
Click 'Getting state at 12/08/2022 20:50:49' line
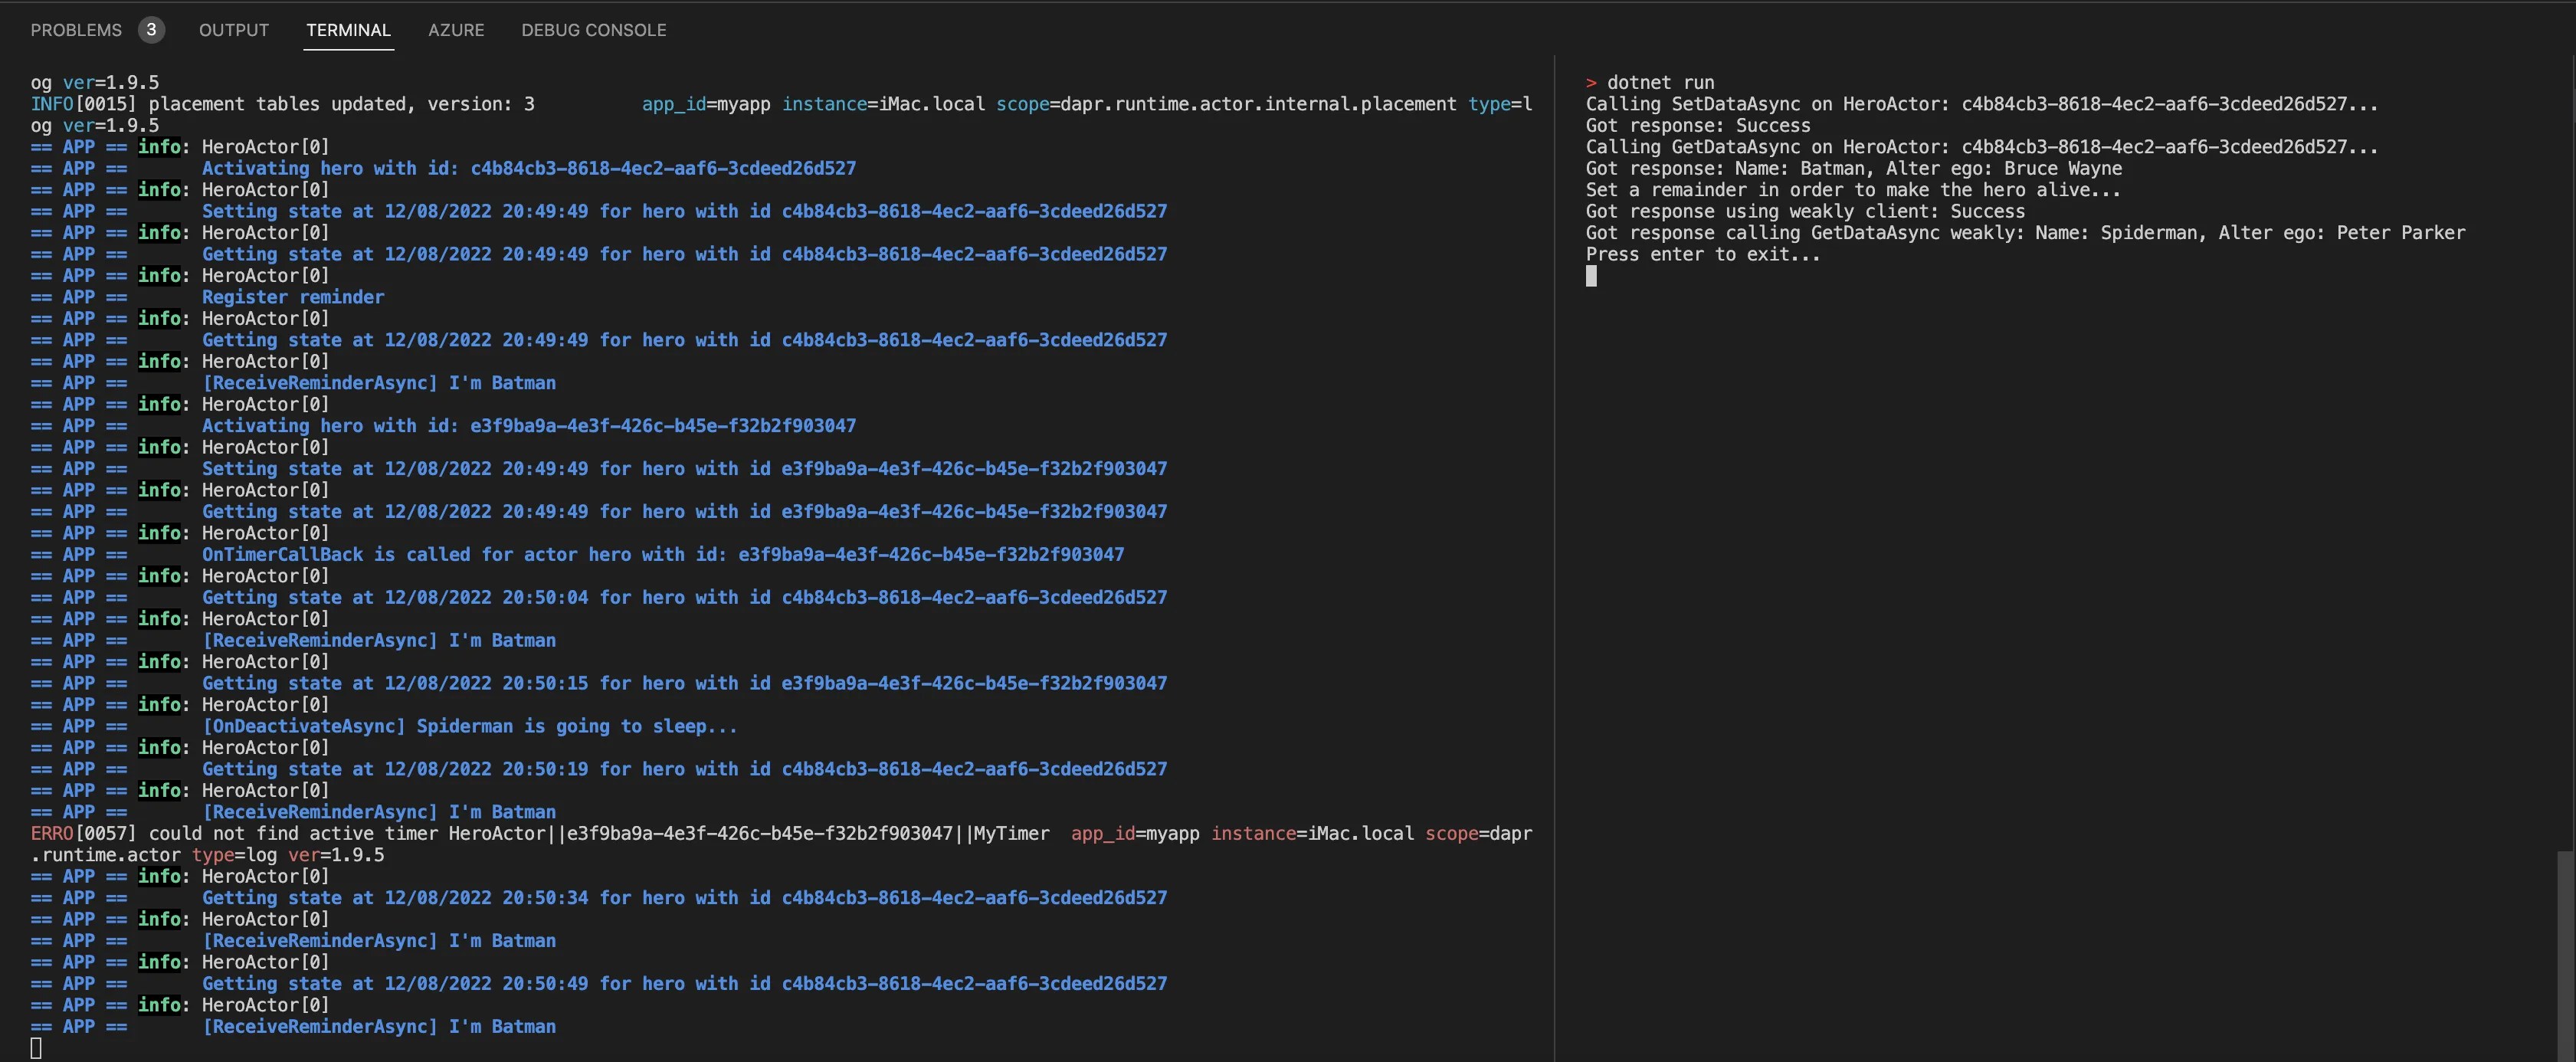coord(685,984)
